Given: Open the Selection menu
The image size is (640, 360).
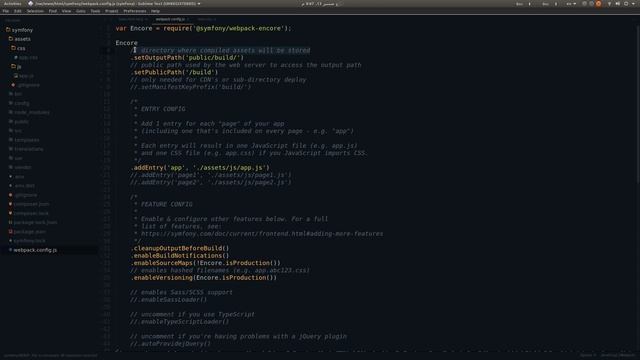Looking at the screenshot, I should 35,11.
